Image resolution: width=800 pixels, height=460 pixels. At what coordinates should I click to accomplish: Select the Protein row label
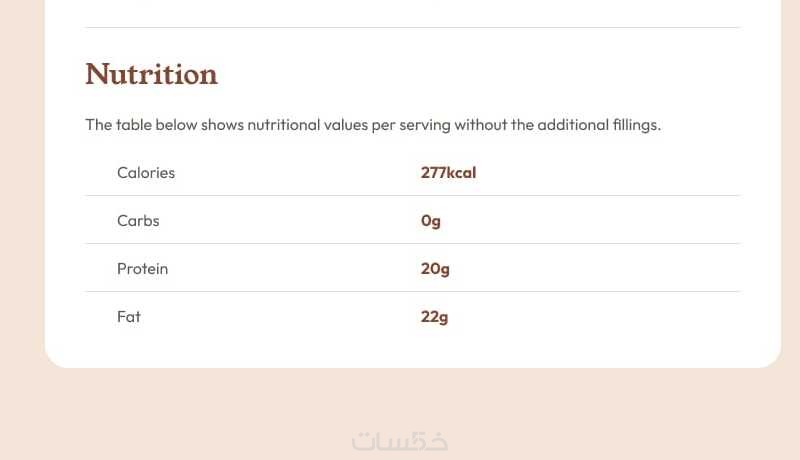point(142,269)
